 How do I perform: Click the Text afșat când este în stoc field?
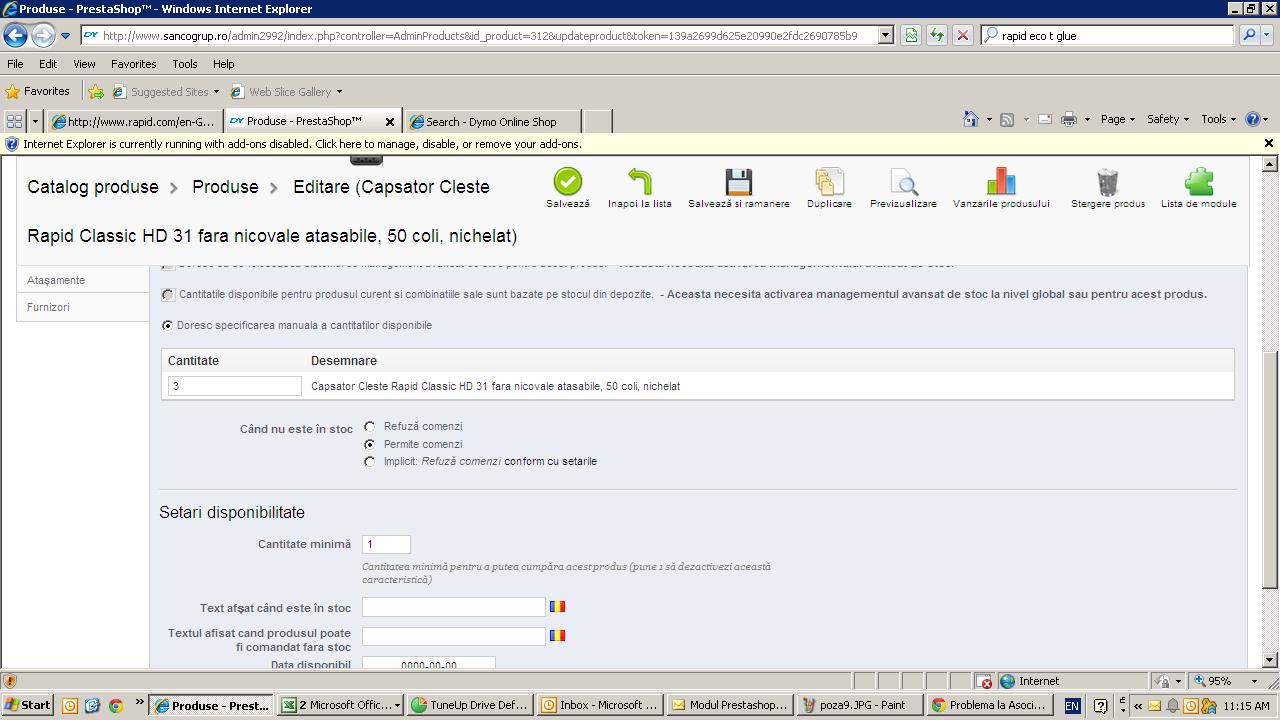coord(453,607)
